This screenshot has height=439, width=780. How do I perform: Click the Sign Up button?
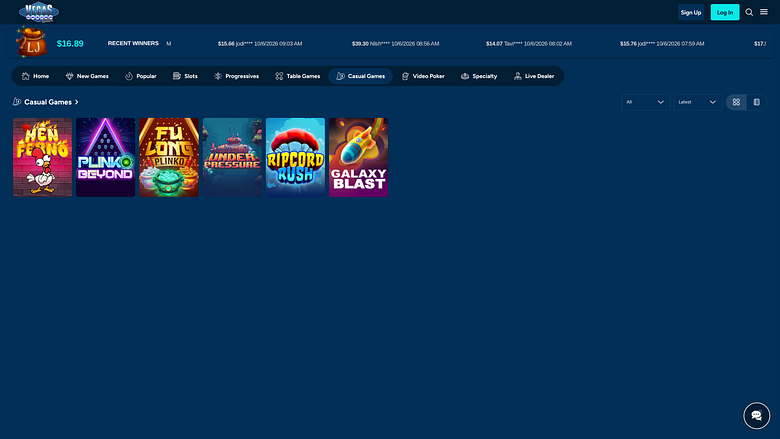tap(691, 12)
